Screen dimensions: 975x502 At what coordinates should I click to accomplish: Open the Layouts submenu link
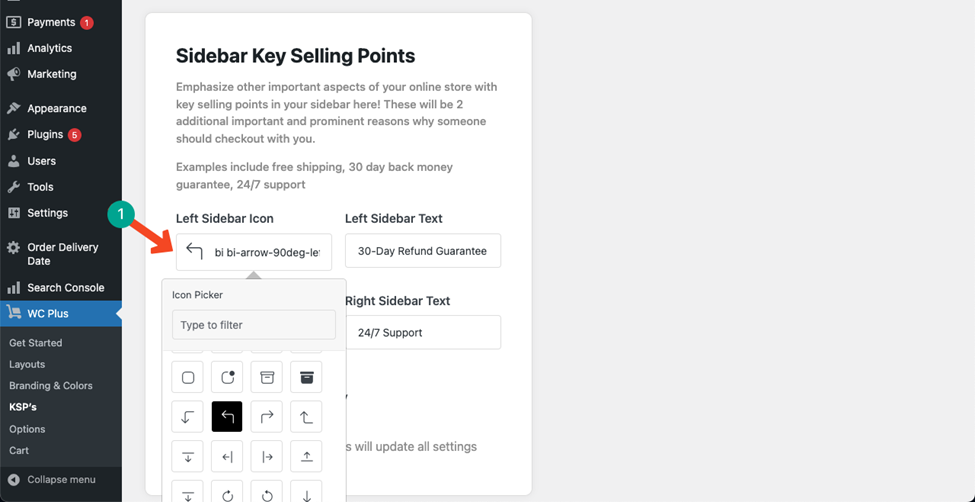27,364
